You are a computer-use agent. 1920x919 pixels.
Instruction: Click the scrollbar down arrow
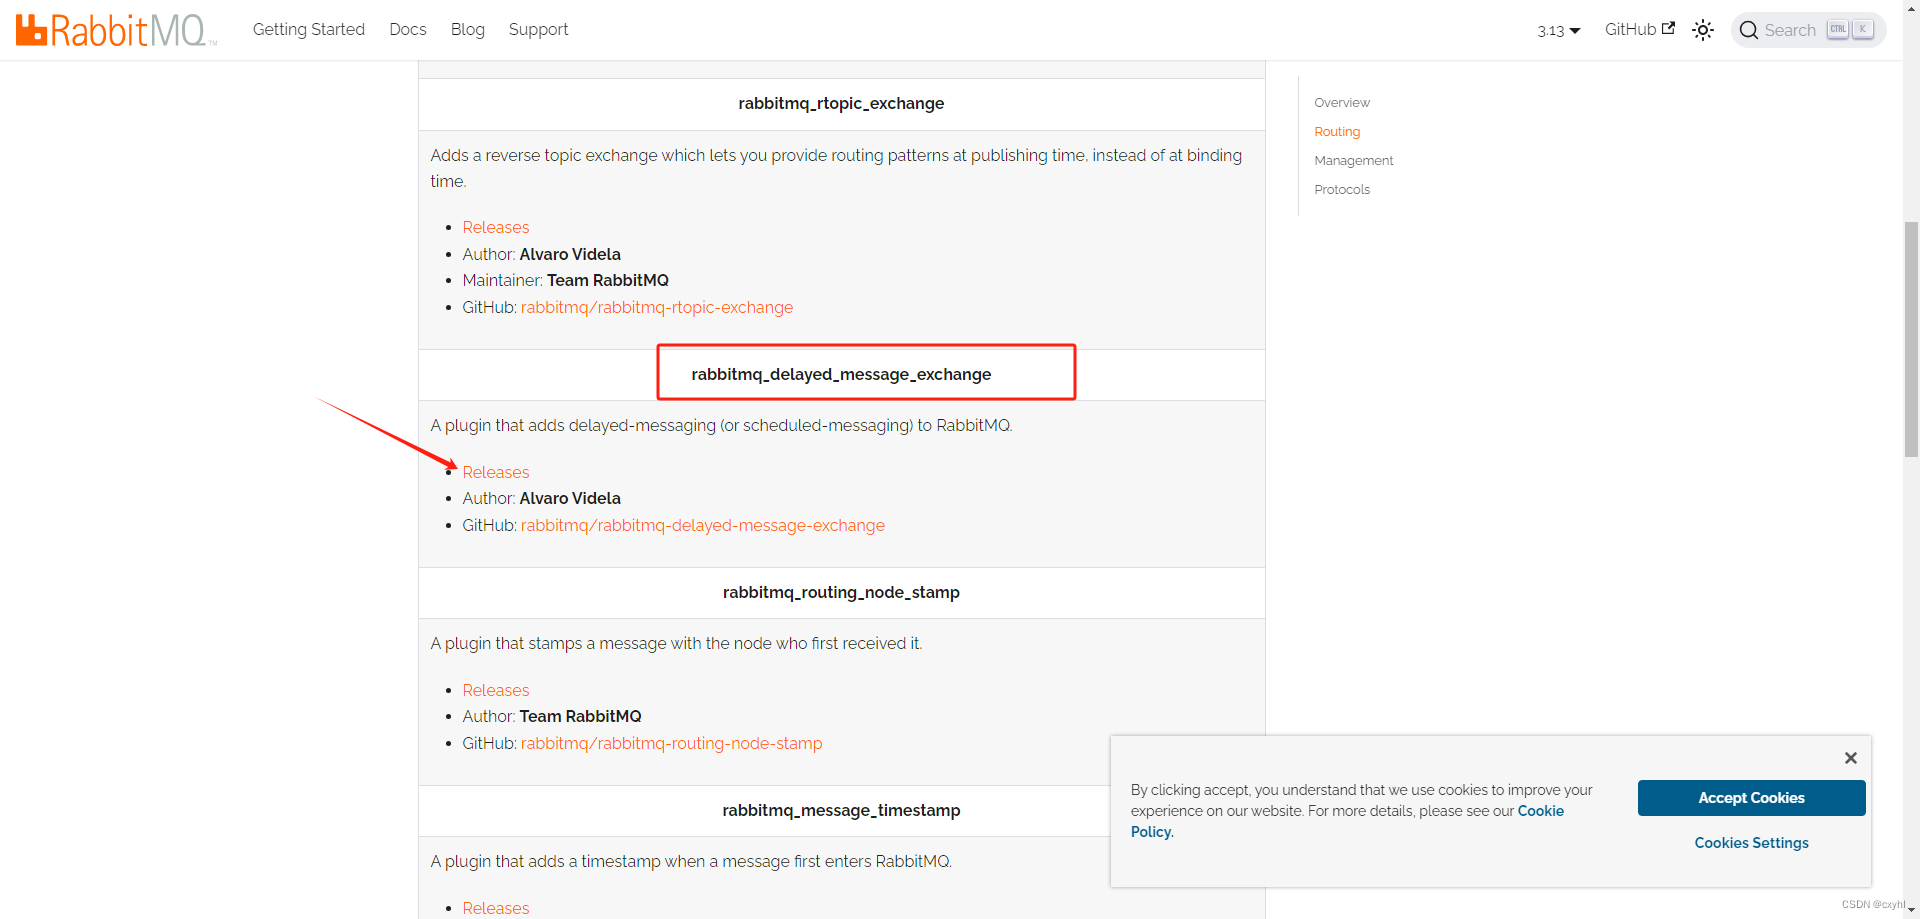[x=1911, y=911]
